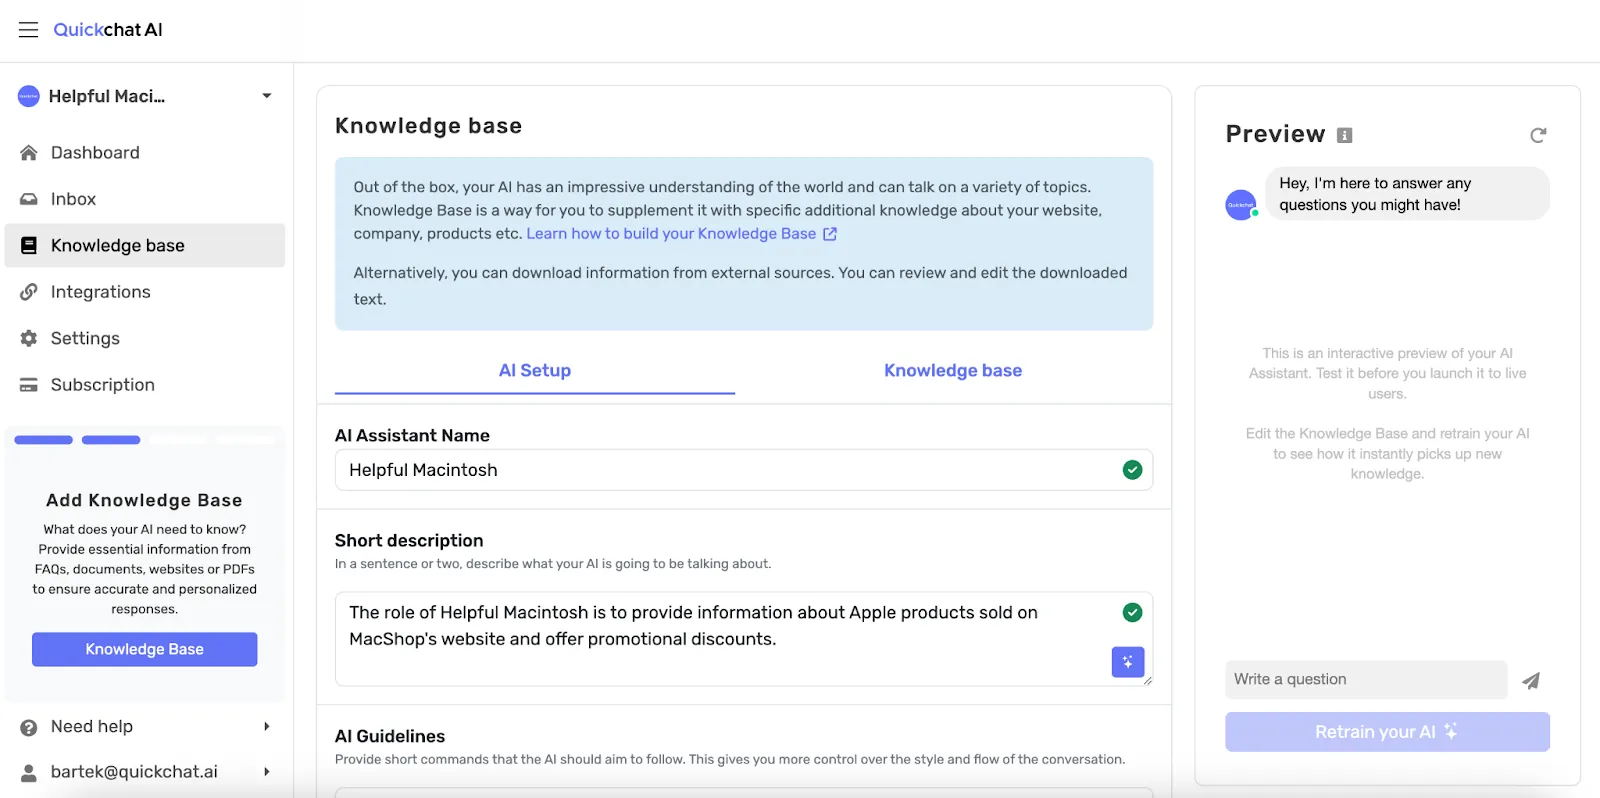This screenshot has height=798, width=1600.
Task: Click the first onboarding progress bar segment
Action: [44, 440]
